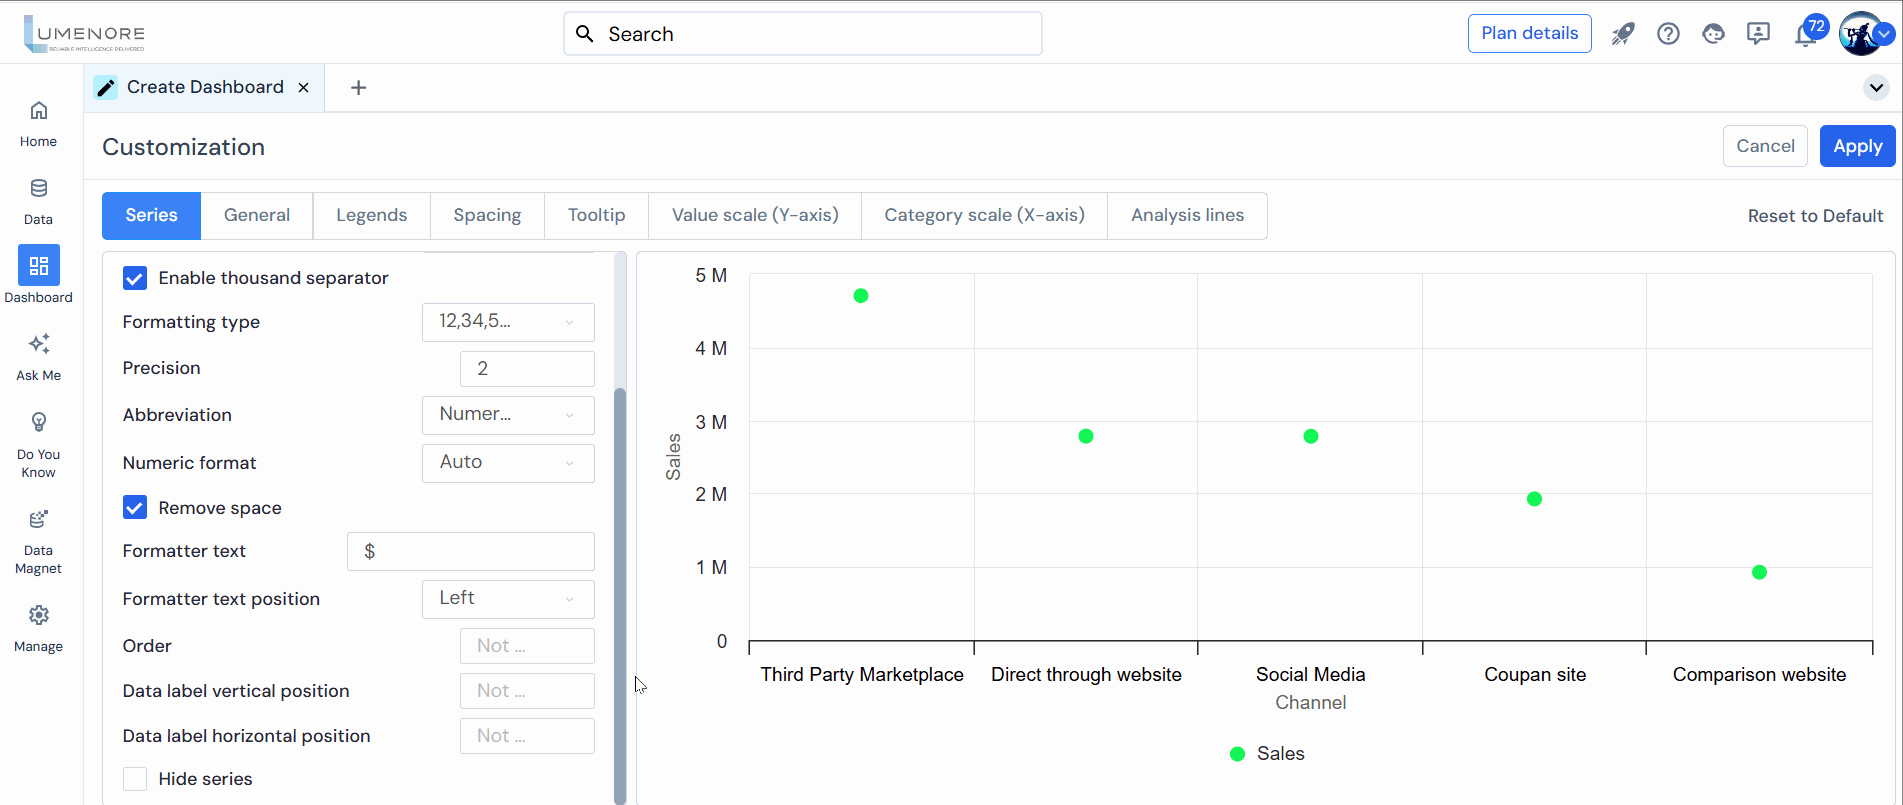Open the Data Magnet icon
This screenshot has height=805, width=1903.
click(x=38, y=519)
